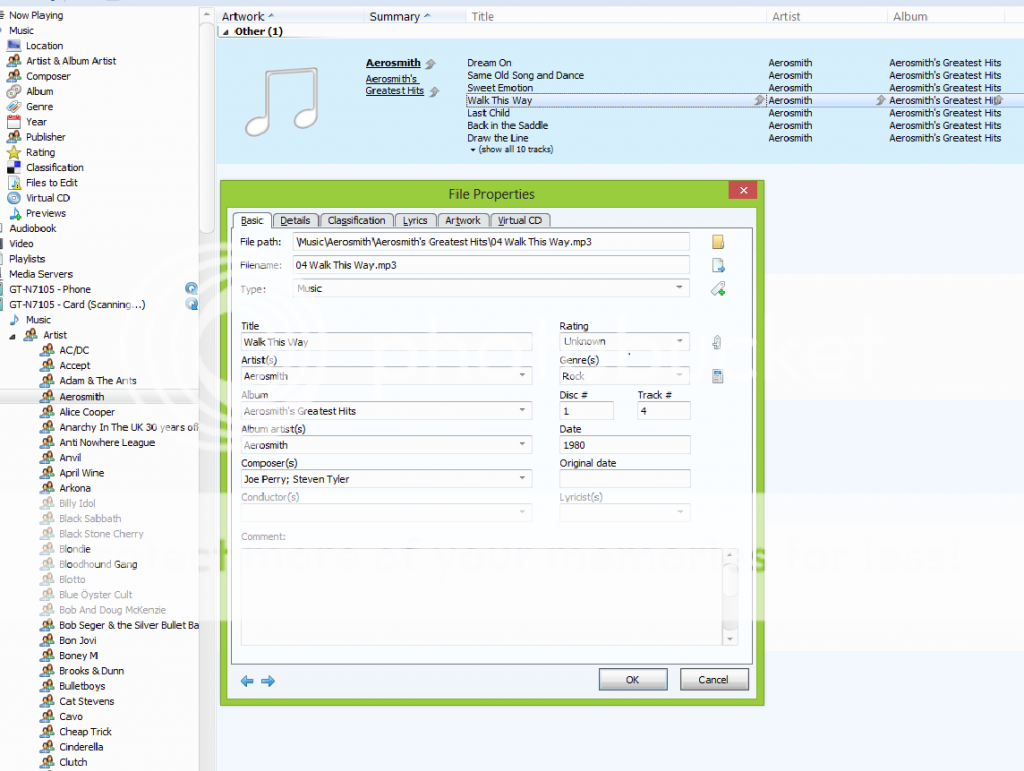The width and height of the screenshot is (1024, 771).
Task: Click the Year calendar icon in the sidebar
Action: pyautogui.click(x=14, y=121)
